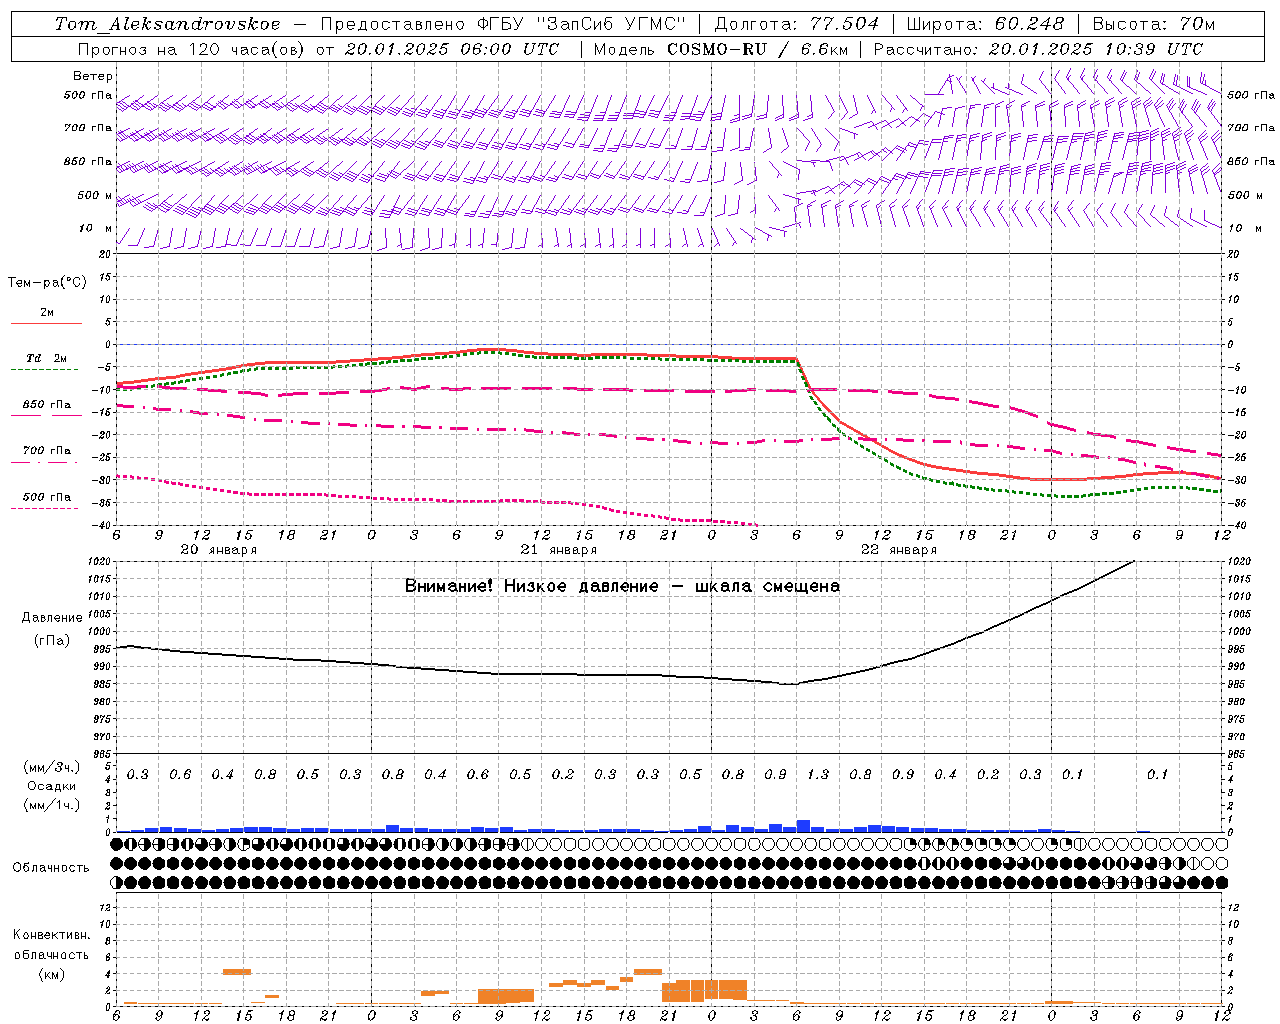Click the 22 января date label
The height and width of the screenshot is (1024, 1280).
[898, 550]
